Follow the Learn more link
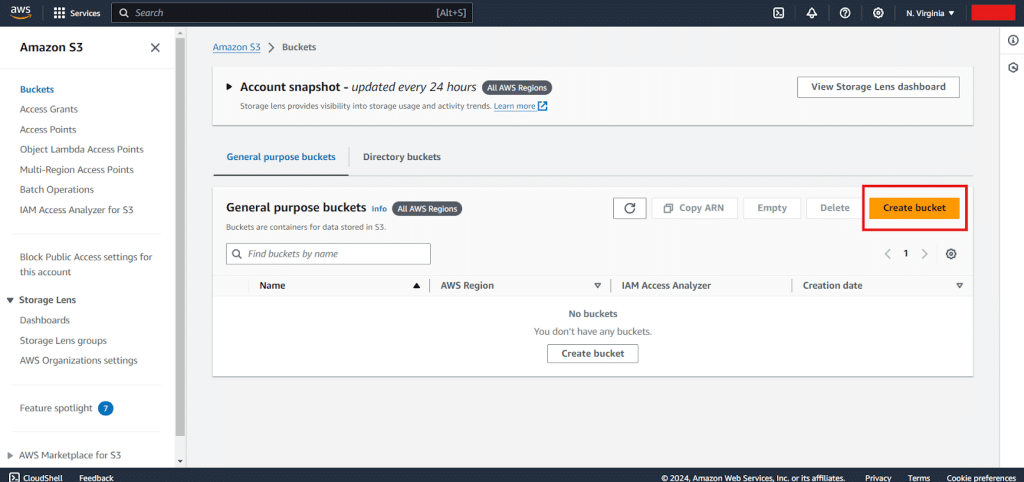This screenshot has height=482, width=1024. [515, 106]
